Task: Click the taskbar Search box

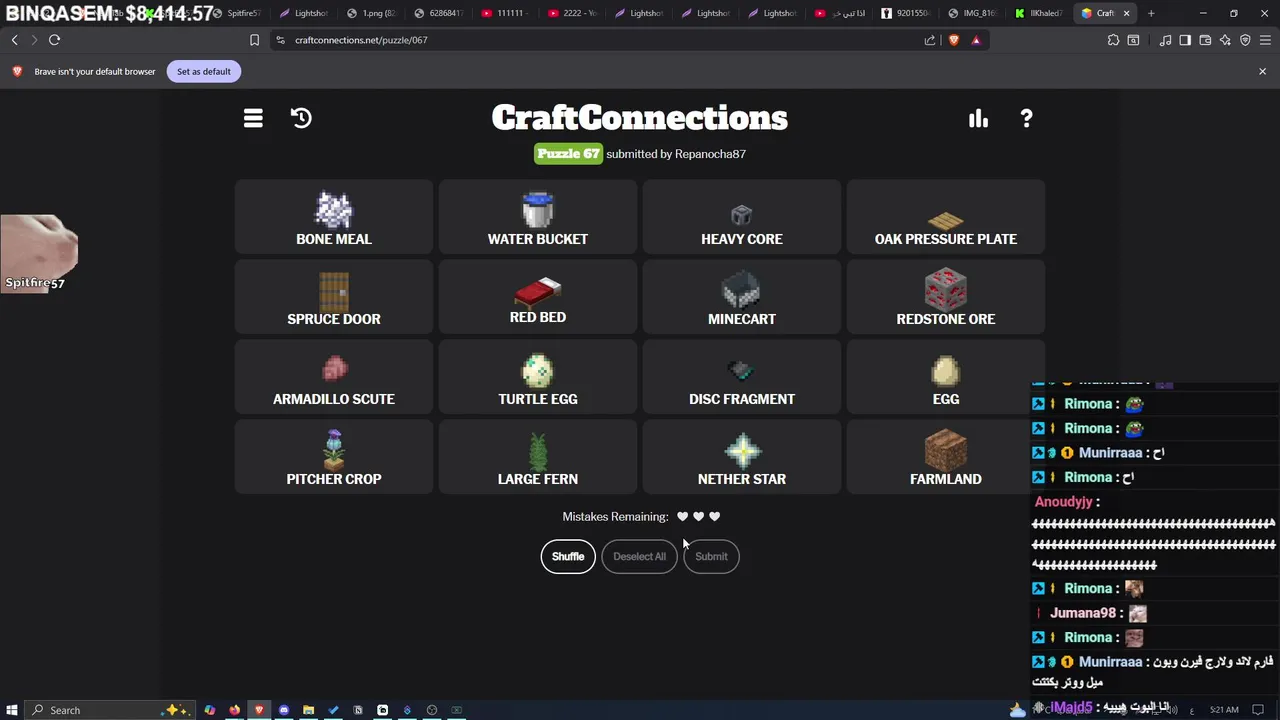Action: [x=110, y=710]
